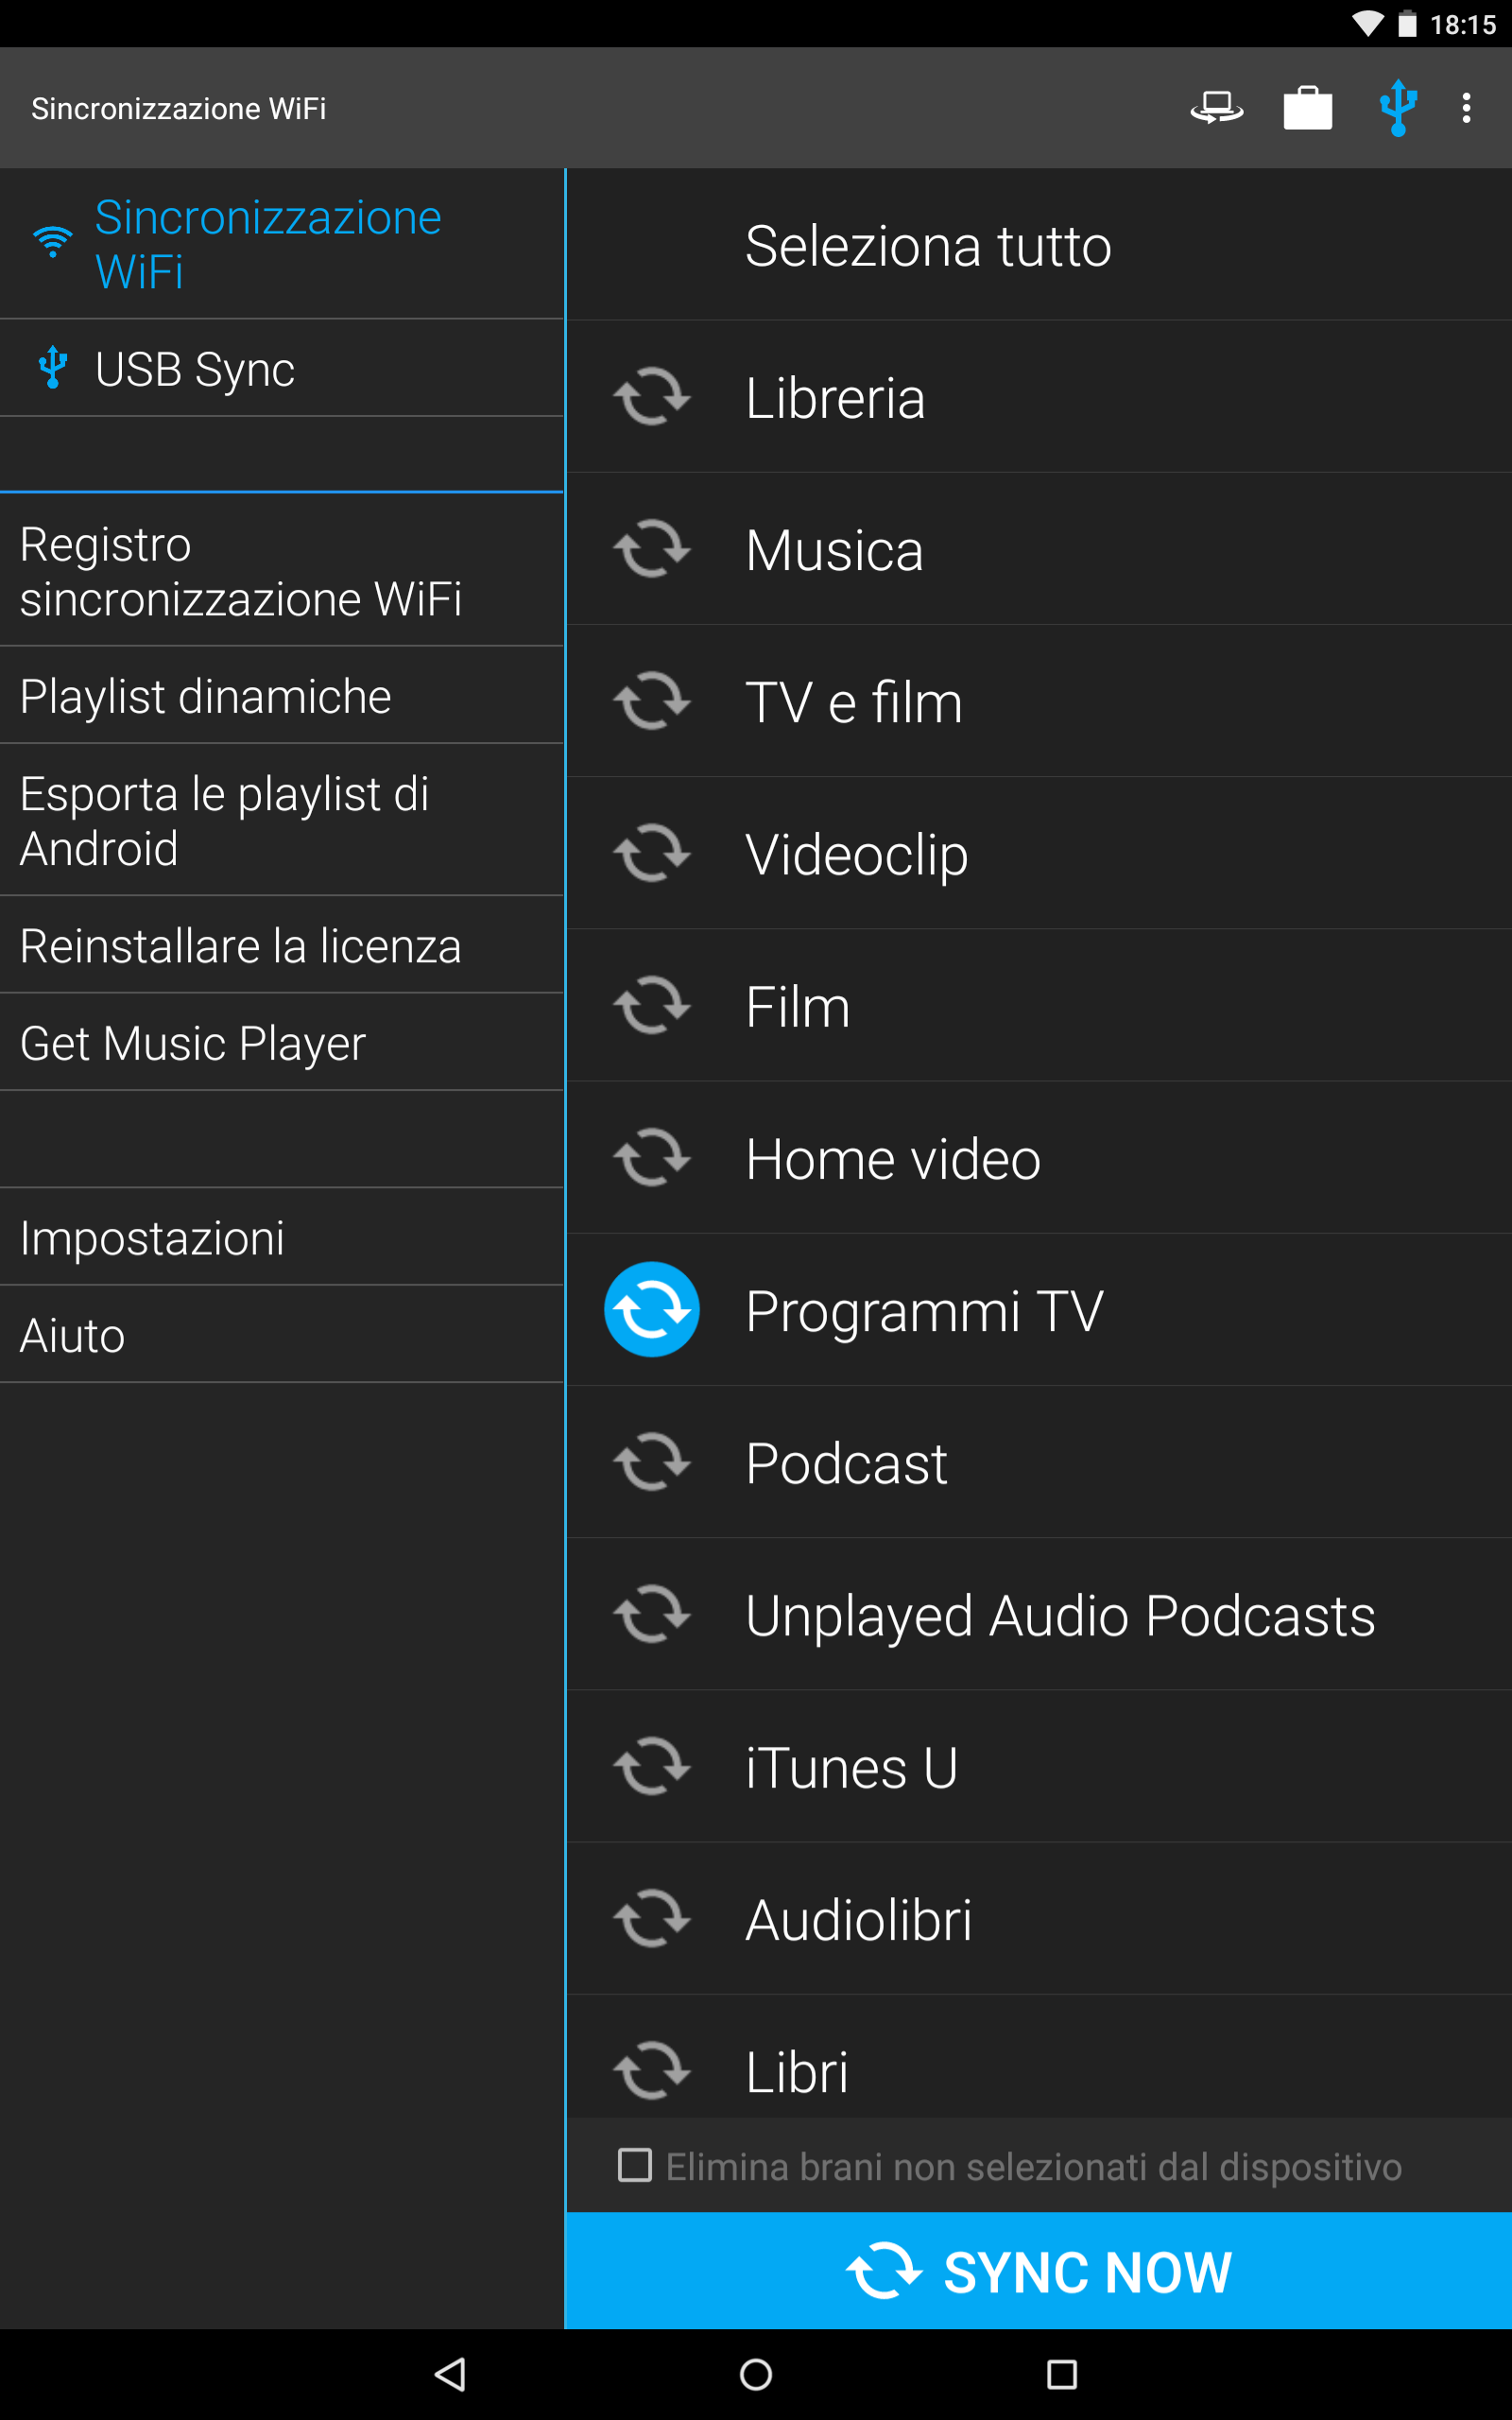
Task: Click the sync icon beside Libreria
Action: 652,397
